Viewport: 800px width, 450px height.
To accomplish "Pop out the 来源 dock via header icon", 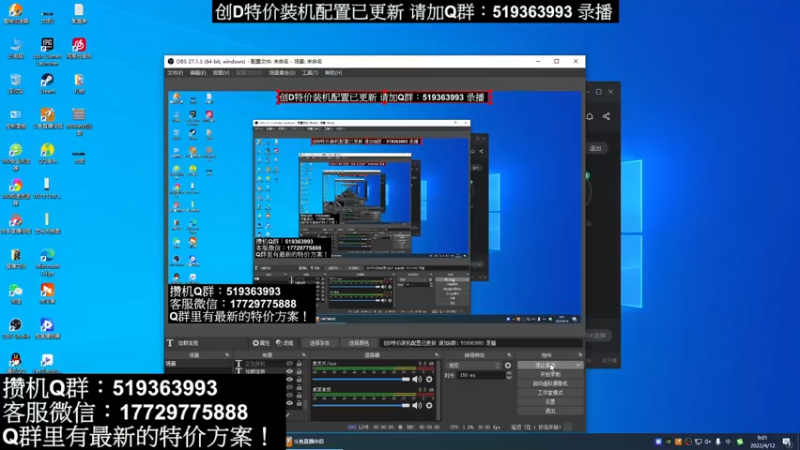I will pyautogui.click(x=304, y=355).
